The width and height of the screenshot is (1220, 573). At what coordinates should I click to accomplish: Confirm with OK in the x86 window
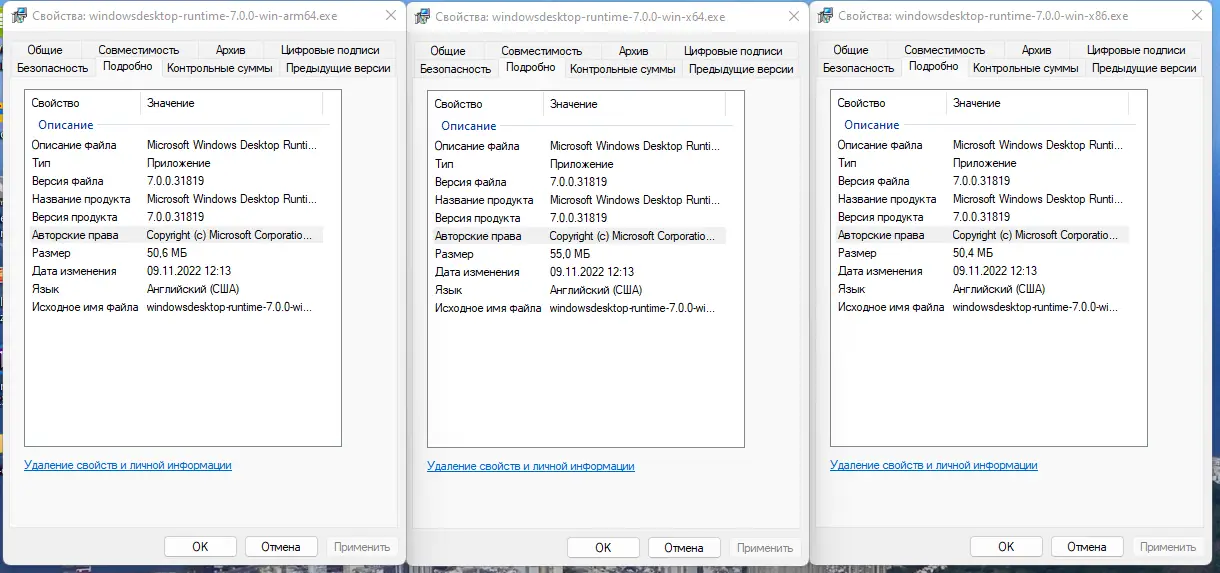pos(1006,546)
